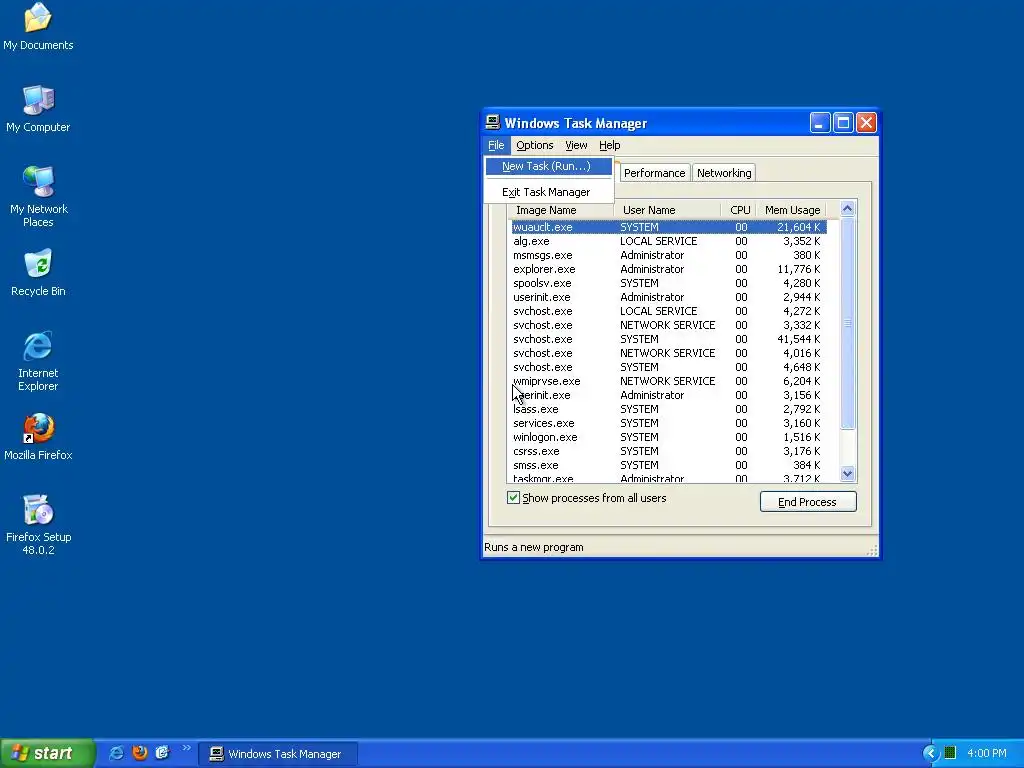Launch Internet Explorer from Quick Launch
The height and width of the screenshot is (768, 1024).
click(x=116, y=753)
